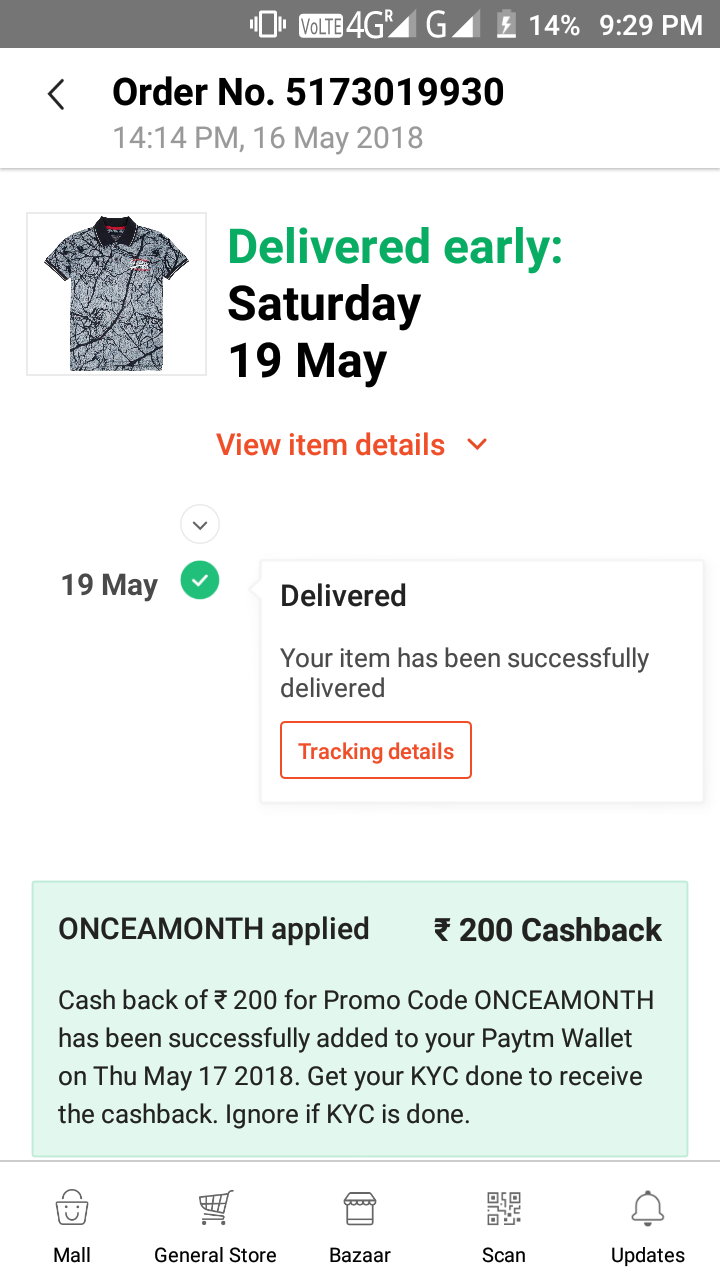
Task: Tap the Order No. 5173019930 title
Action: click(x=308, y=93)
